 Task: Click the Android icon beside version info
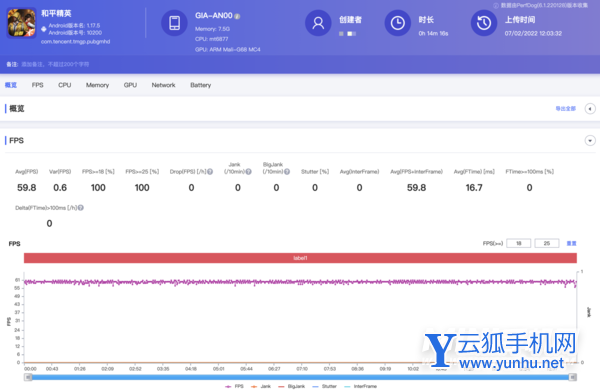click(x=44, y=29)
